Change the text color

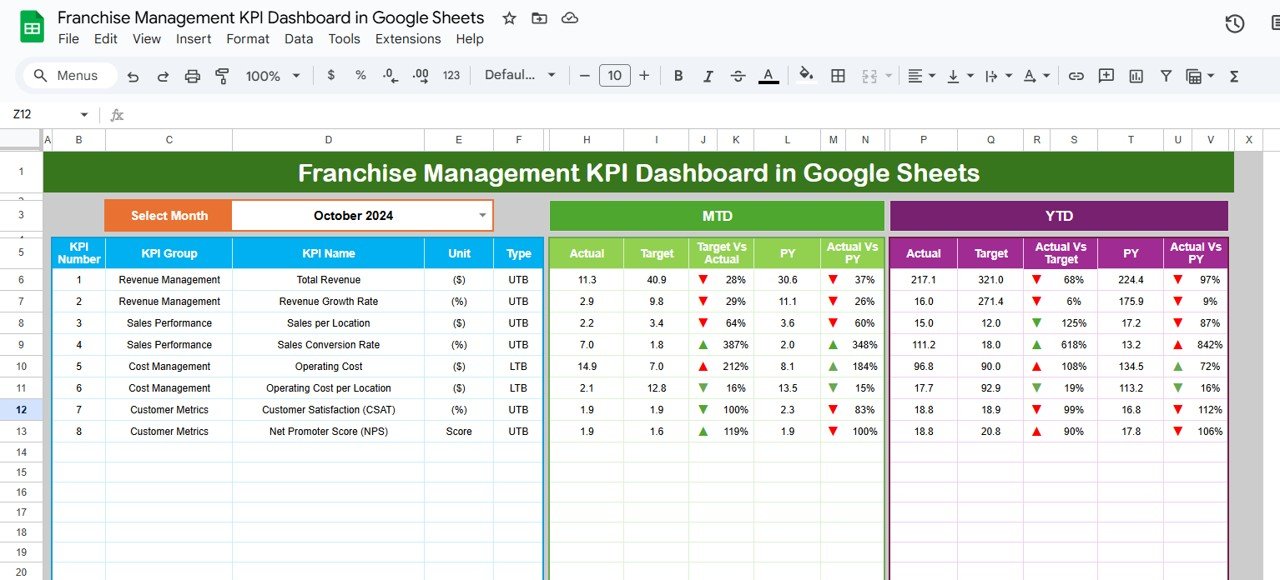(768, 74)
